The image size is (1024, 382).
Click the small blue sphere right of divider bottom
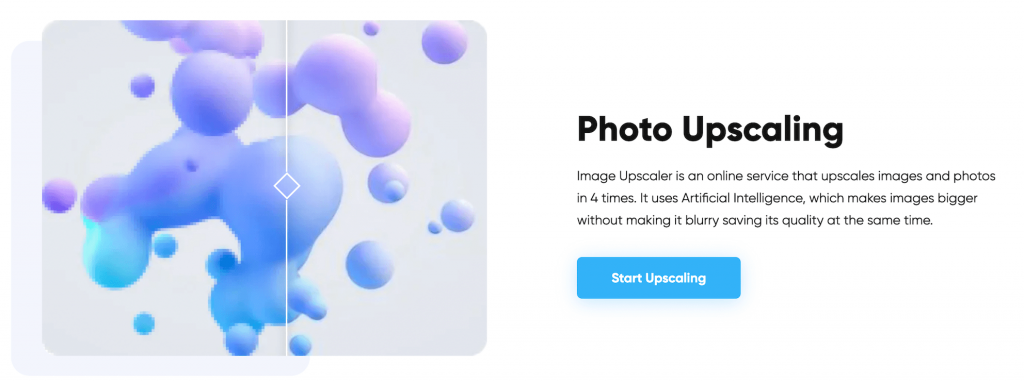(300, 344)
